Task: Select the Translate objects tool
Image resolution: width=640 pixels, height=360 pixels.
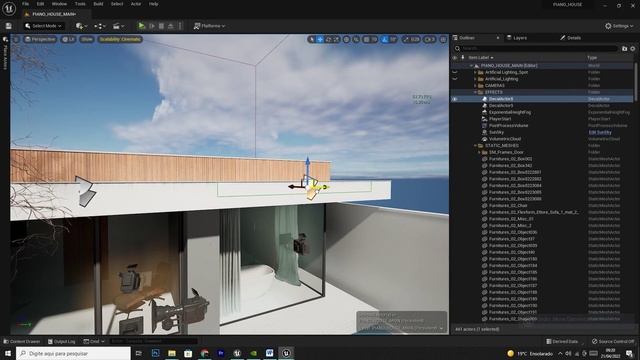Action: (x=320, y=40)
